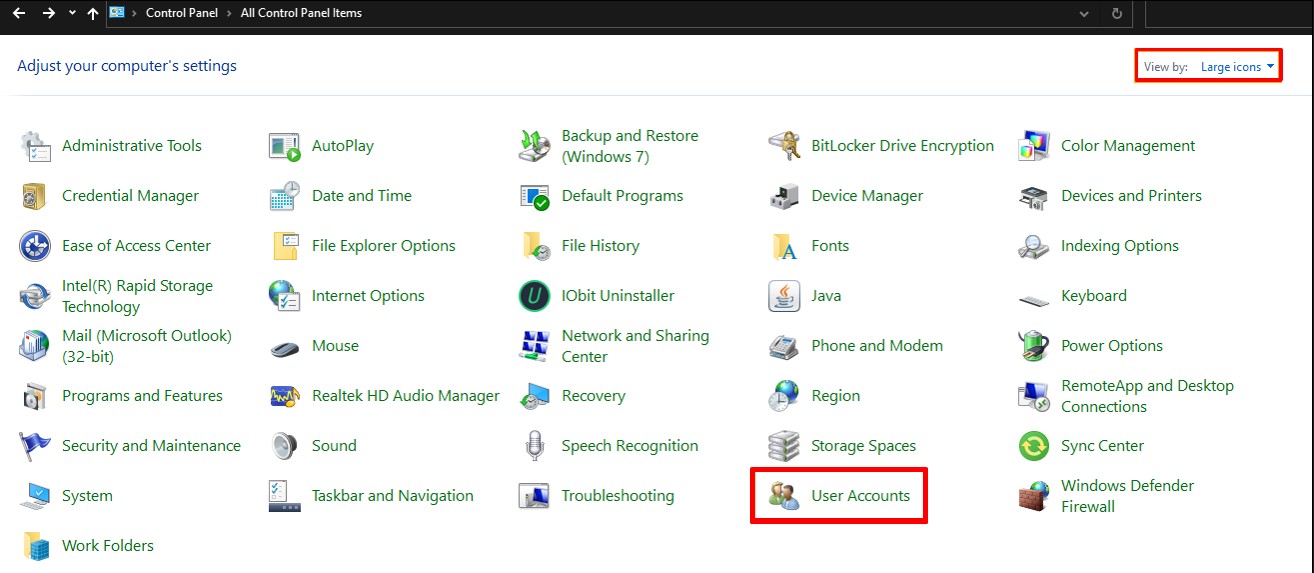1314x573 pixels.
Task: Open the Mouse icon
Action: tap(285, 348)
